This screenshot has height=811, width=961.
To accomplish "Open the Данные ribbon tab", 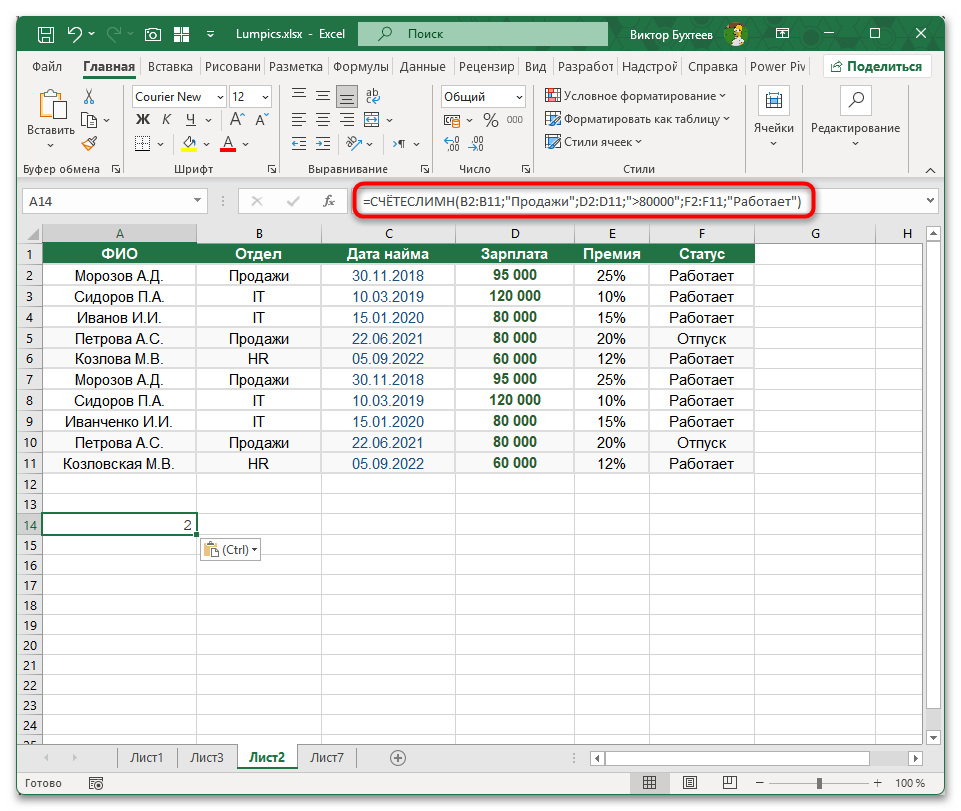I will click(422, 66).
